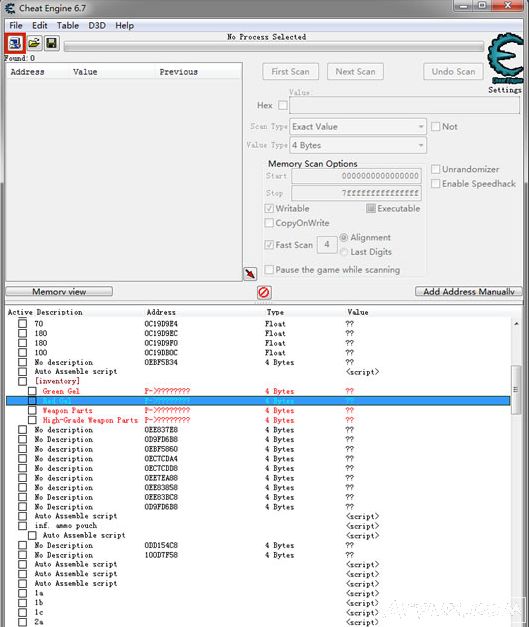The width and height of the screenshot is (529, 627).
Task: Click the Address column header in results
Action: (28, 72)
